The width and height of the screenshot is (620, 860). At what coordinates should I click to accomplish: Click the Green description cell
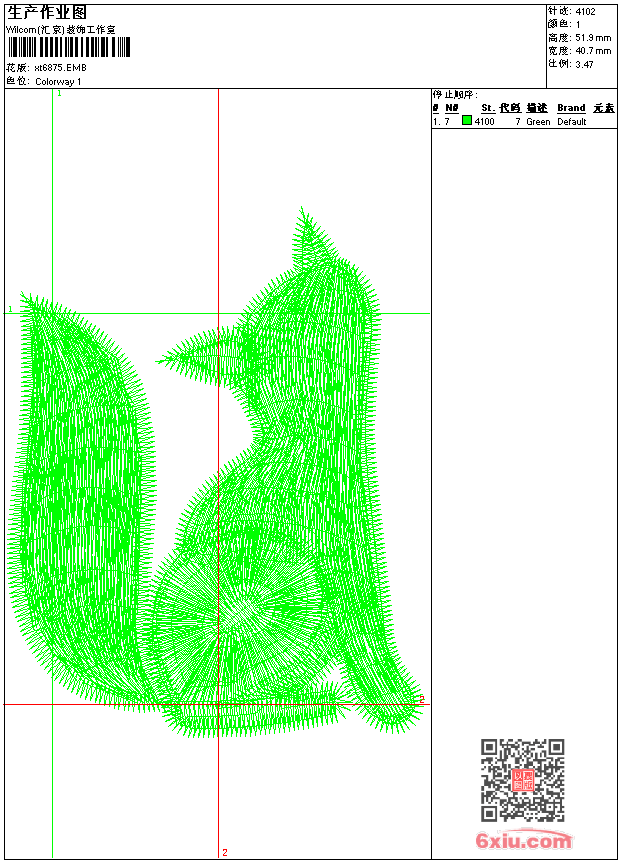pos(538,122)
